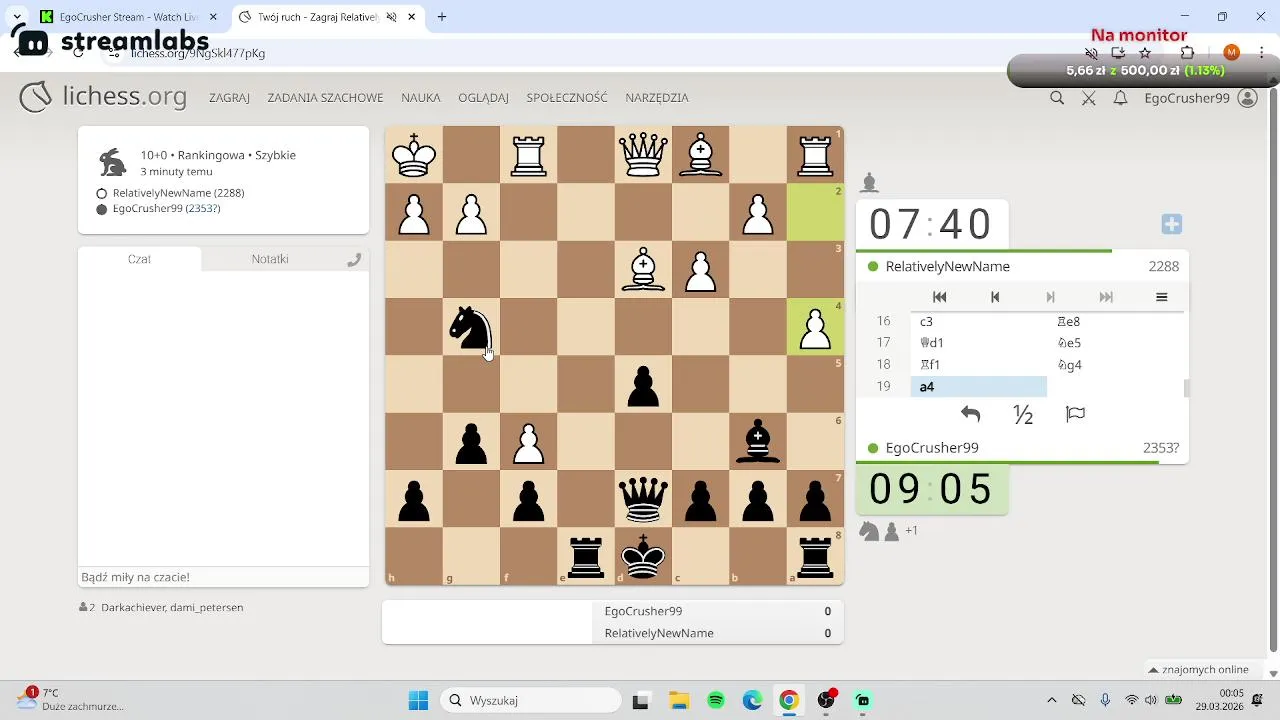The height and width of the screenshot is (720, 1280).
Task: Open the lichess search magnifier icon
Action: click(1057, 98)
